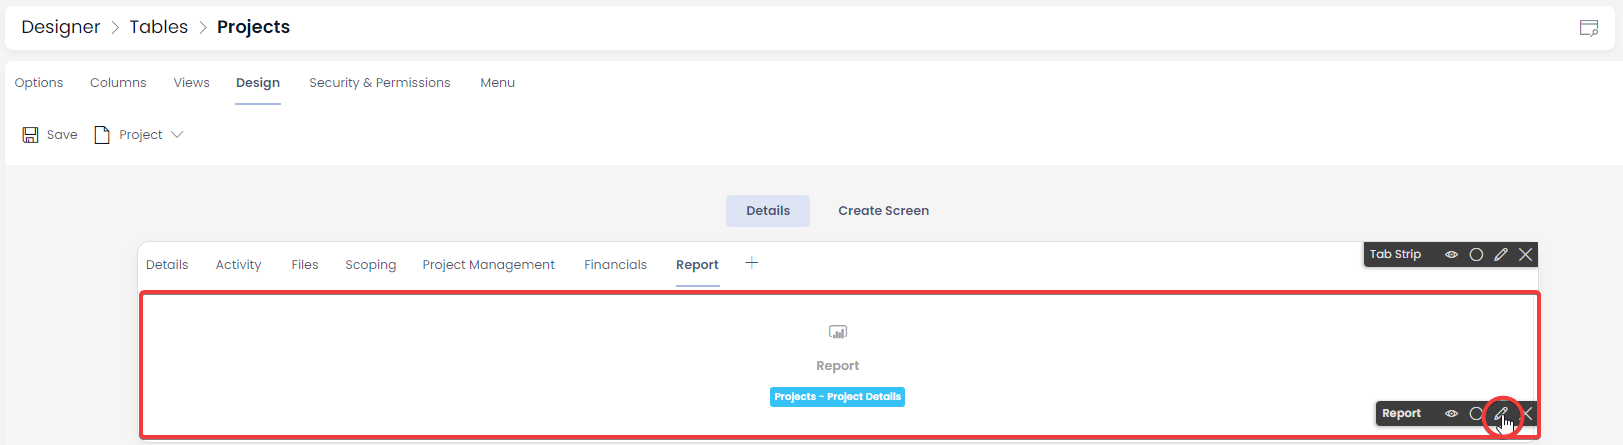Click the Save disk icon

click(x=31, y=135)
